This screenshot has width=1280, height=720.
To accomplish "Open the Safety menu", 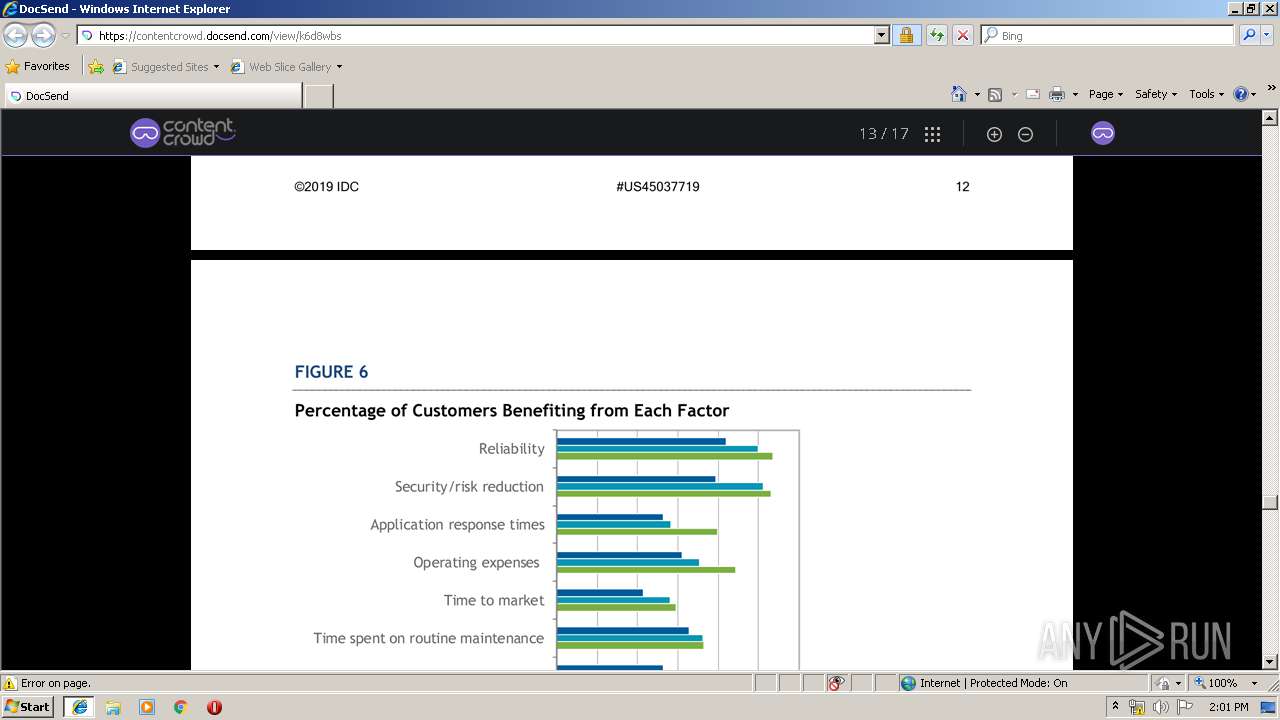I will point(1155,94).
